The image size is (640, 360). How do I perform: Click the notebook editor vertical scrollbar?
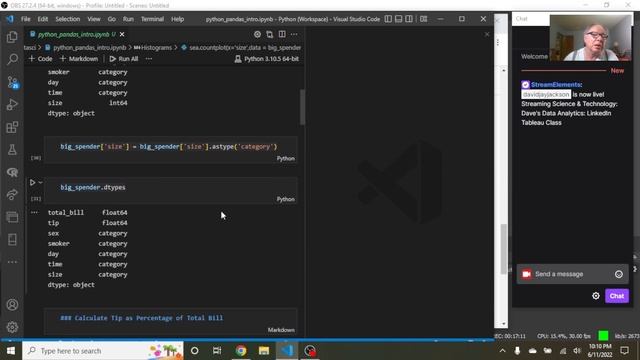pos(302,107)
